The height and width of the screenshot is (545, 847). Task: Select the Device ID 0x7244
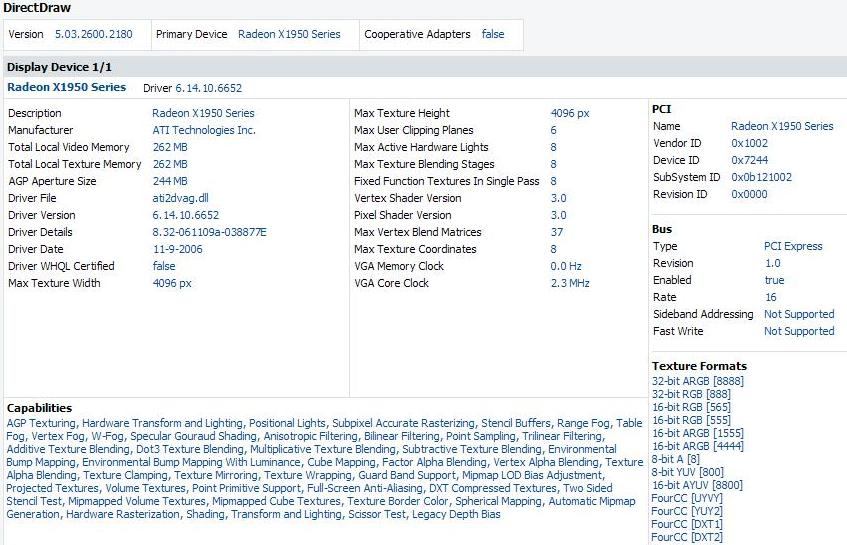click(x=749, y=160)
